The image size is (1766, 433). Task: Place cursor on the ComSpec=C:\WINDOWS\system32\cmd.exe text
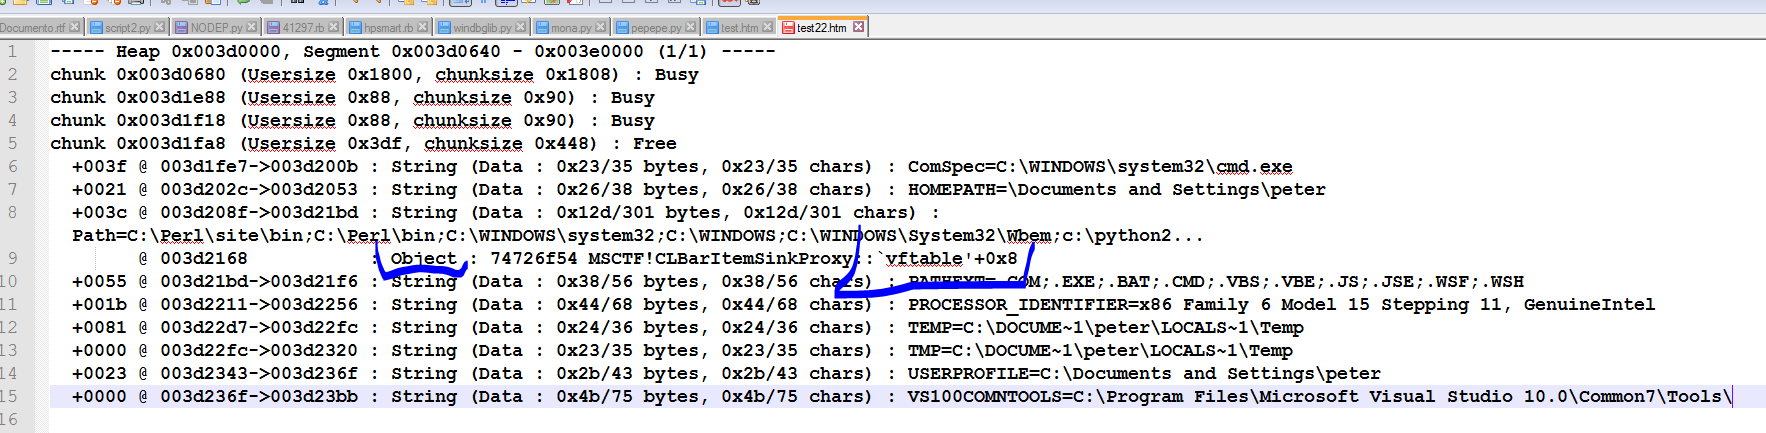pyautogui.click(x=1099, y=167)
